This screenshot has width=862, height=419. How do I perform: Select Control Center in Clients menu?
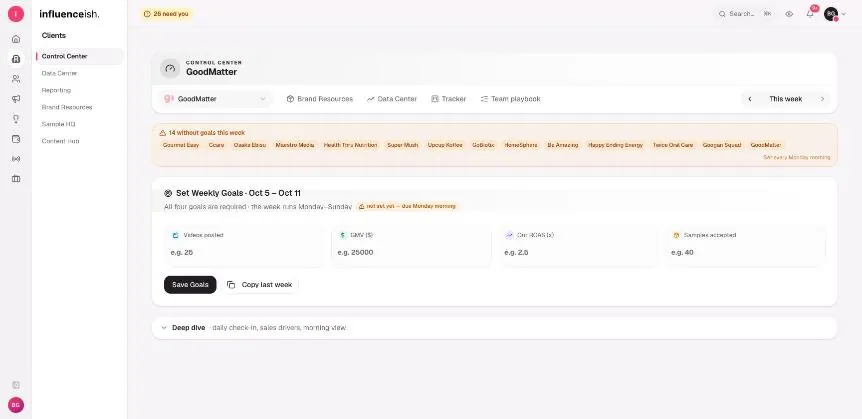click(80, 56)
